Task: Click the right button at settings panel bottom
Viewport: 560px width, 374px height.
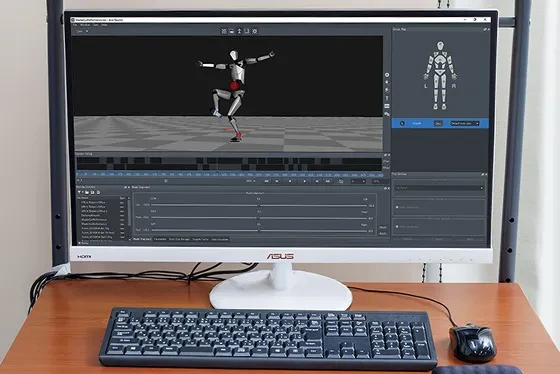Action: pos(470,239)
